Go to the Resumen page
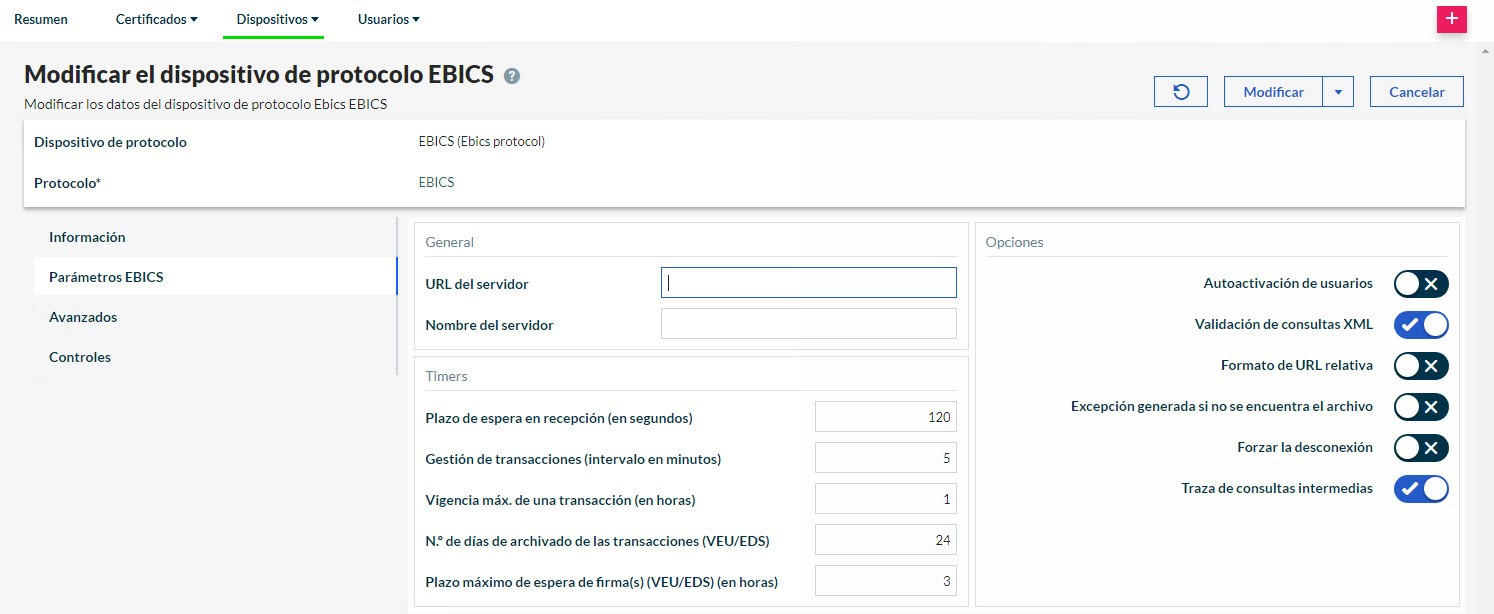This screenshot has width=1494, height=614. coord(41,19)
